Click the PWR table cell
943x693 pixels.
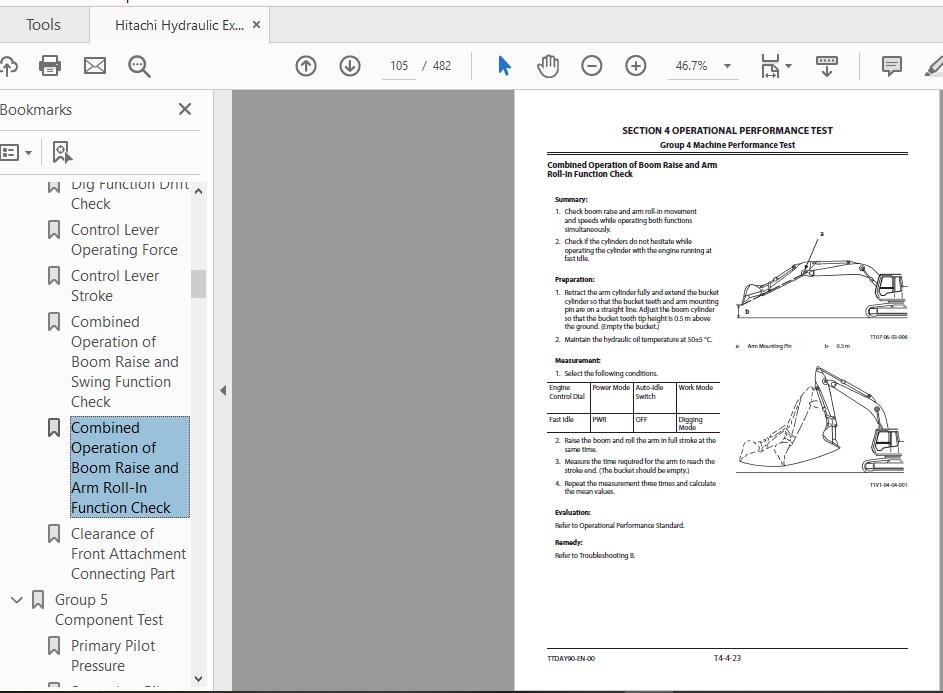pyautogui.click(x=612, y=424)
